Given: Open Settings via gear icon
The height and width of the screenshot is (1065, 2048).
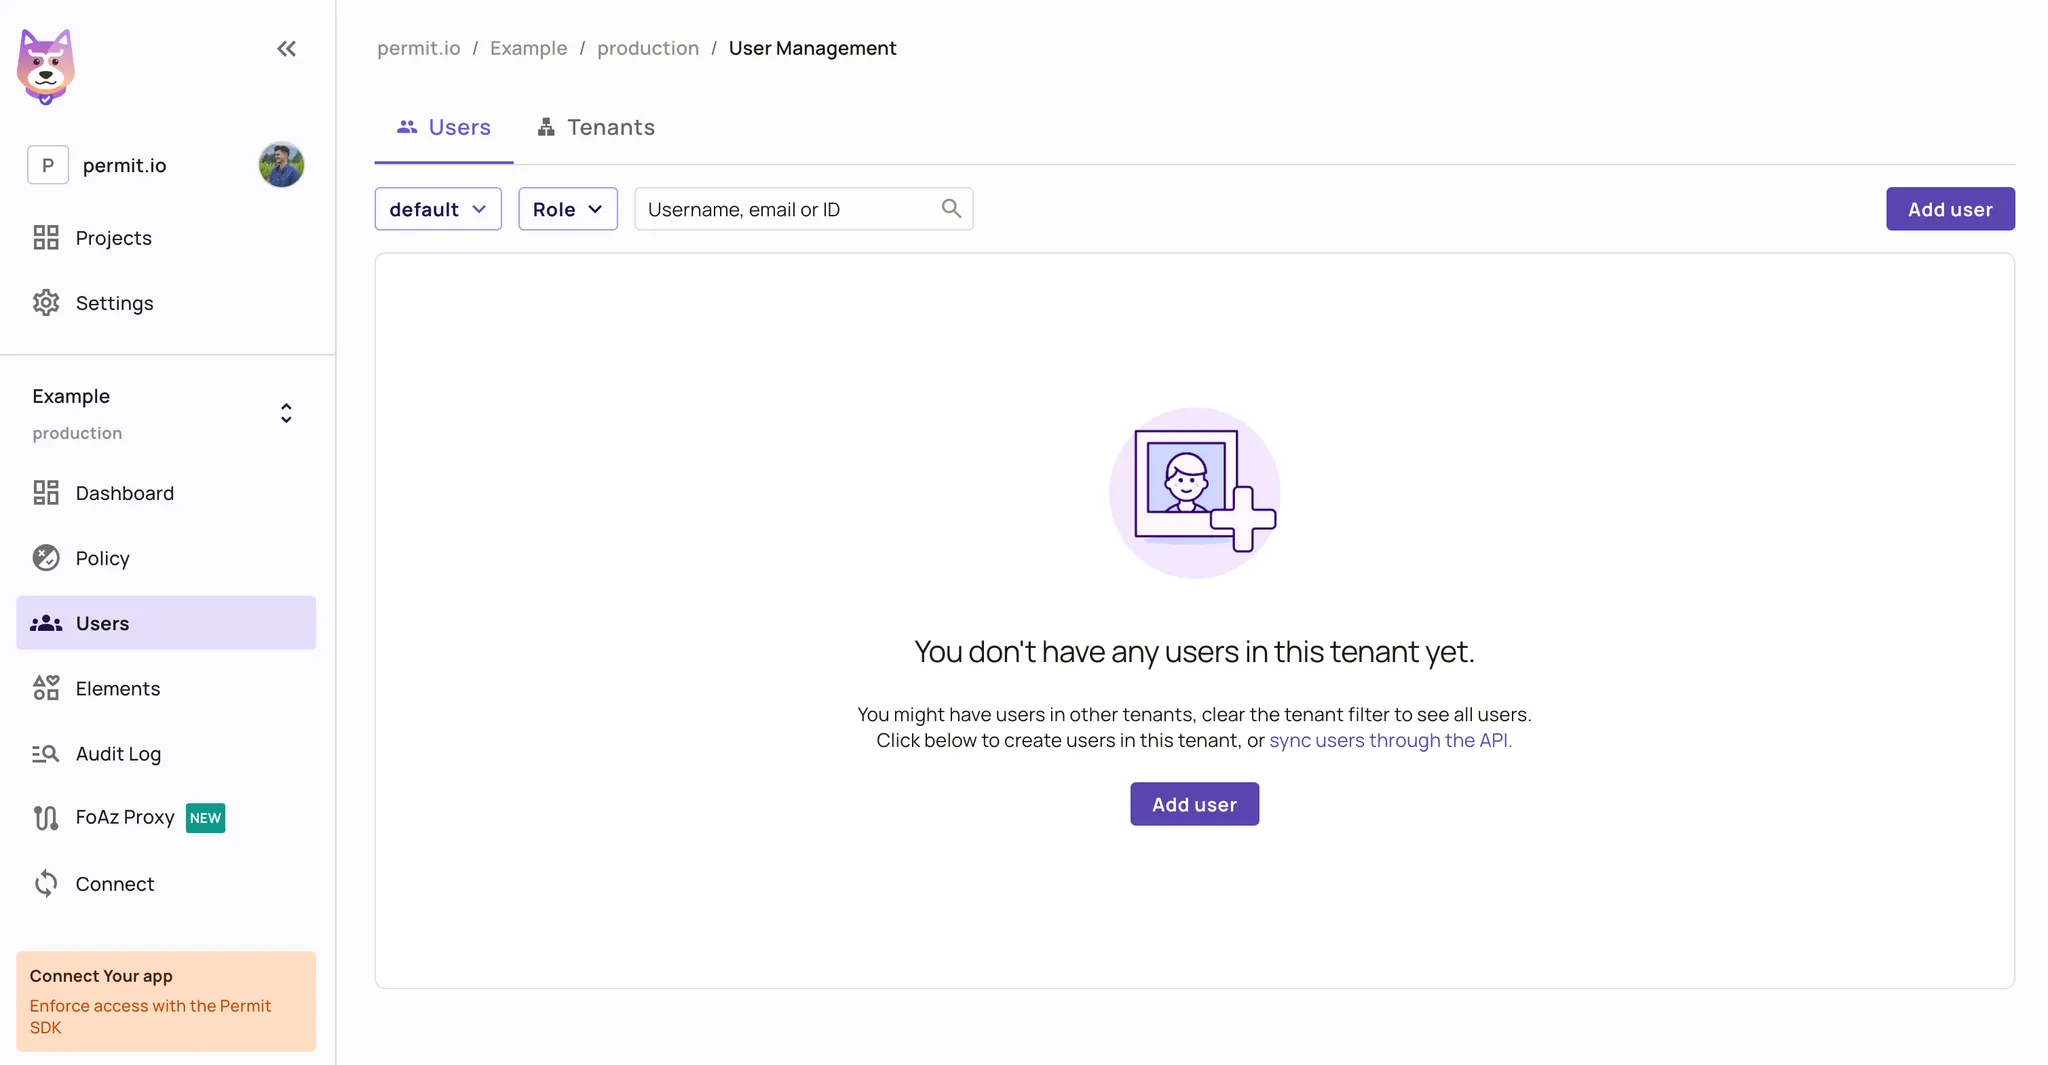Looking at the screenshot, I should point(46,303).
